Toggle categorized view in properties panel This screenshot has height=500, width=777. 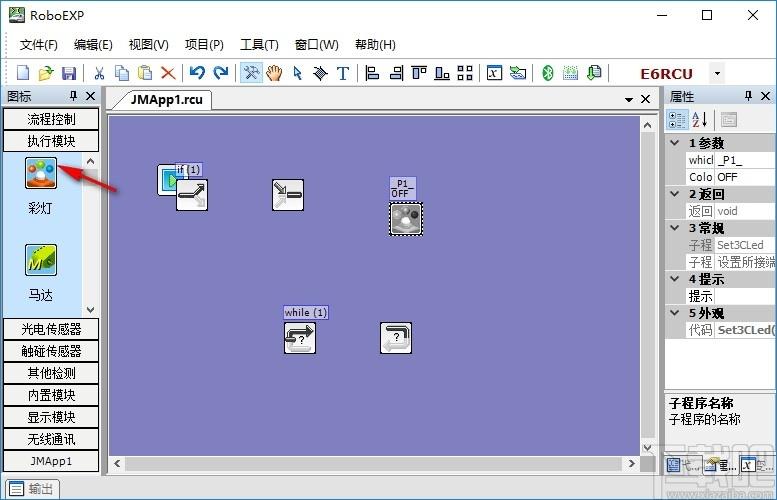click(x=677, y=119)
